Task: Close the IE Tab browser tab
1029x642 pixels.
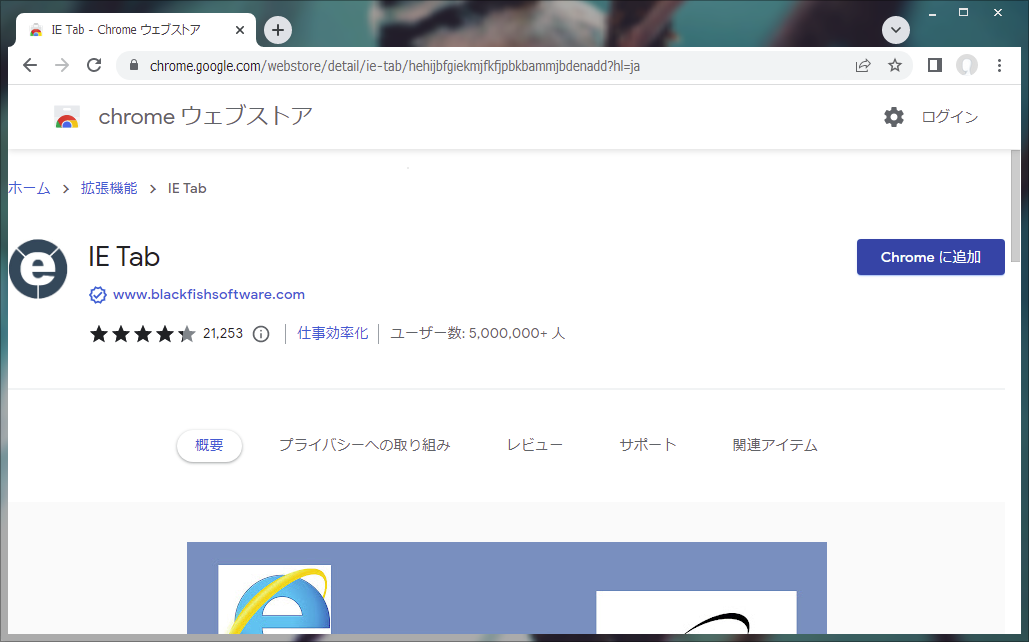Action: pos(240,30)
